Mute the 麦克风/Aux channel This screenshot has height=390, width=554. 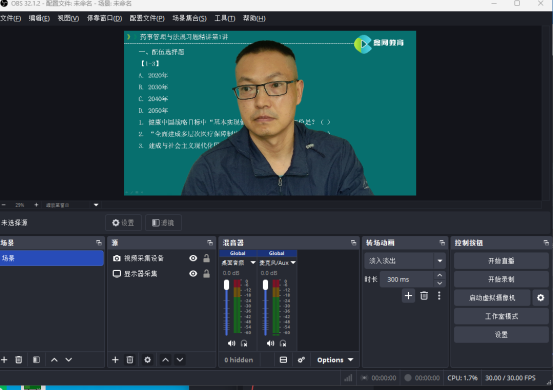tap(270, 343)
